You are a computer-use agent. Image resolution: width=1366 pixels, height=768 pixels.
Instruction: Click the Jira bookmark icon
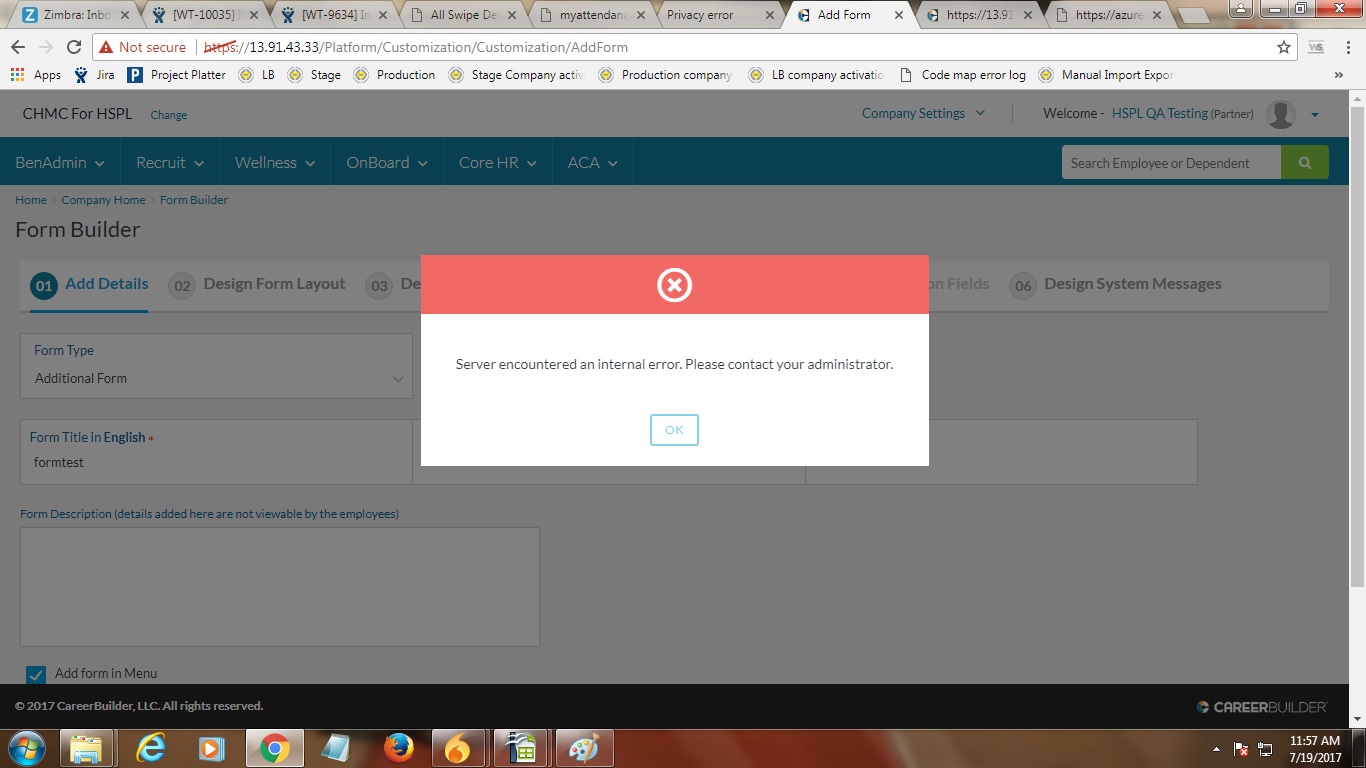coord(82,74)
